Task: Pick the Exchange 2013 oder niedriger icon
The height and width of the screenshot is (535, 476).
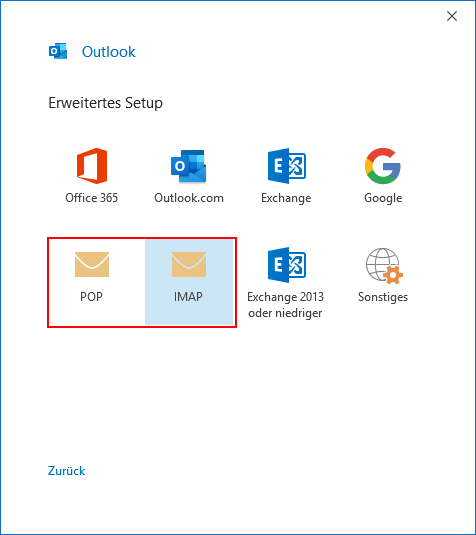Action: tap(287, 265)
